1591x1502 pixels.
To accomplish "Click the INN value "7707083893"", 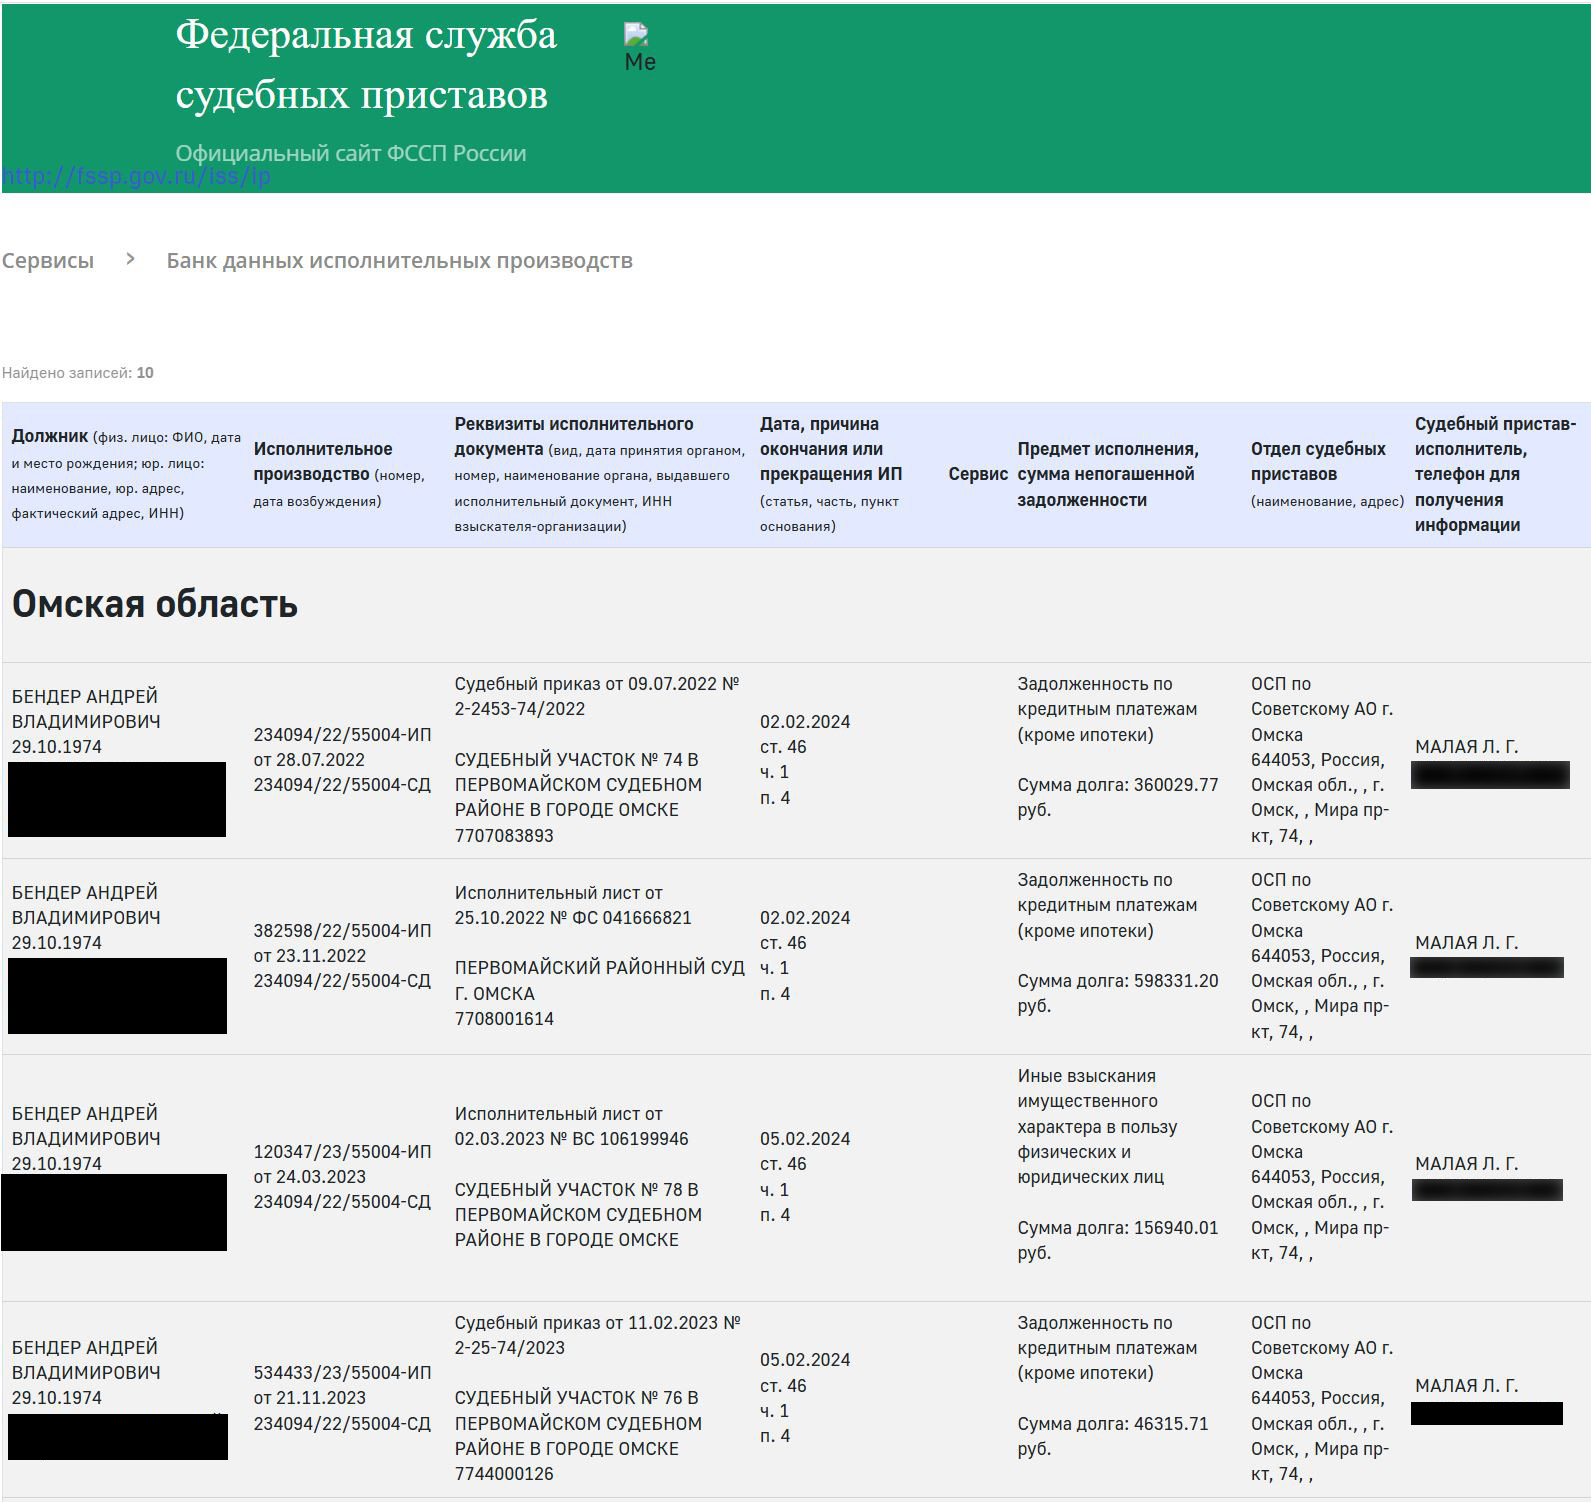I will (x=504, y=836).
